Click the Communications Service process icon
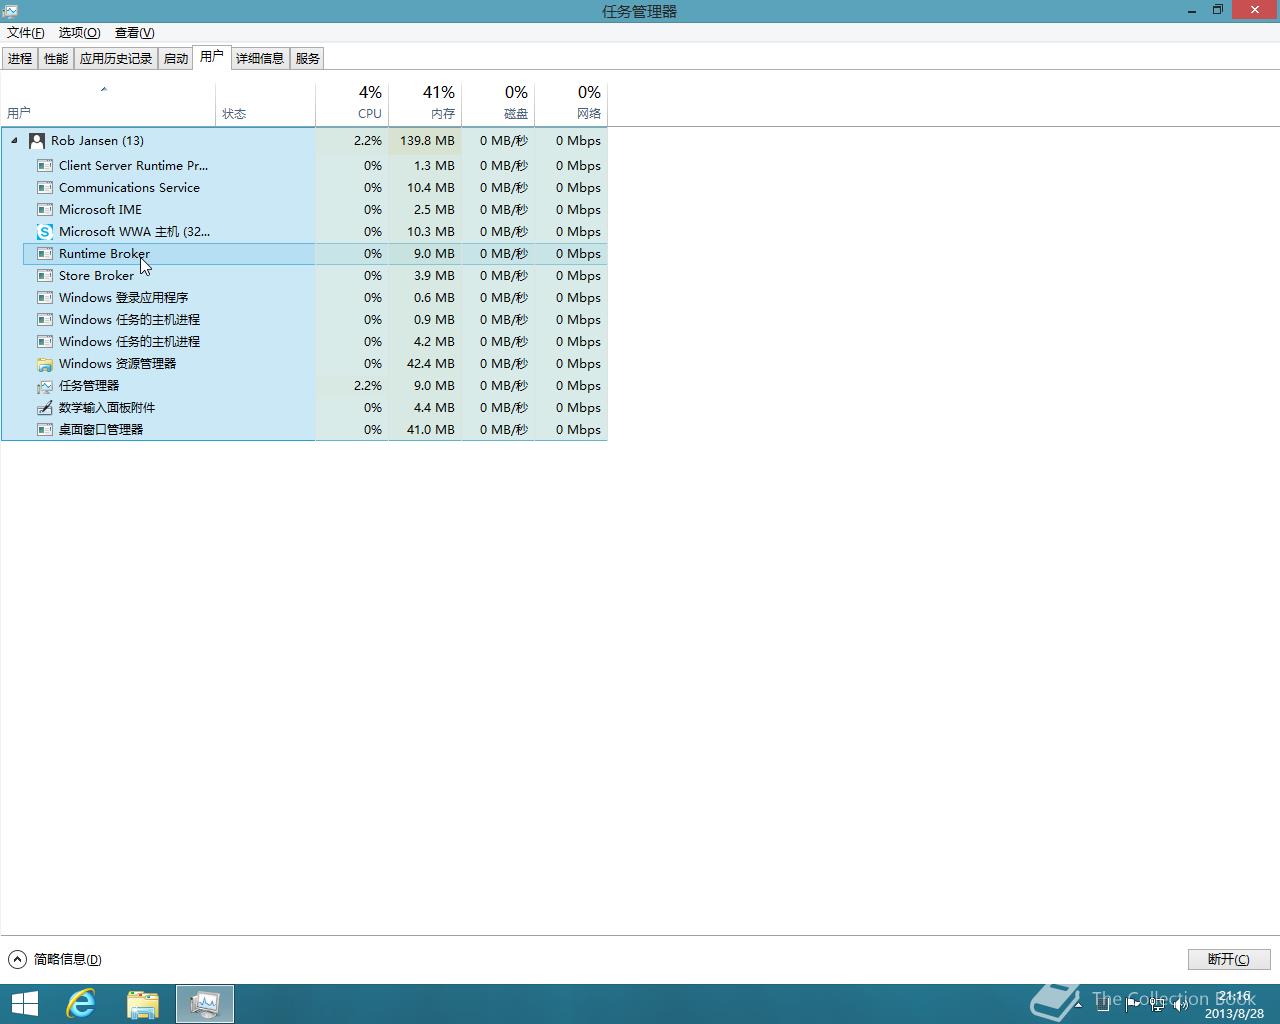This screenshot has height=1024, width=1280. tap(45, 188)
